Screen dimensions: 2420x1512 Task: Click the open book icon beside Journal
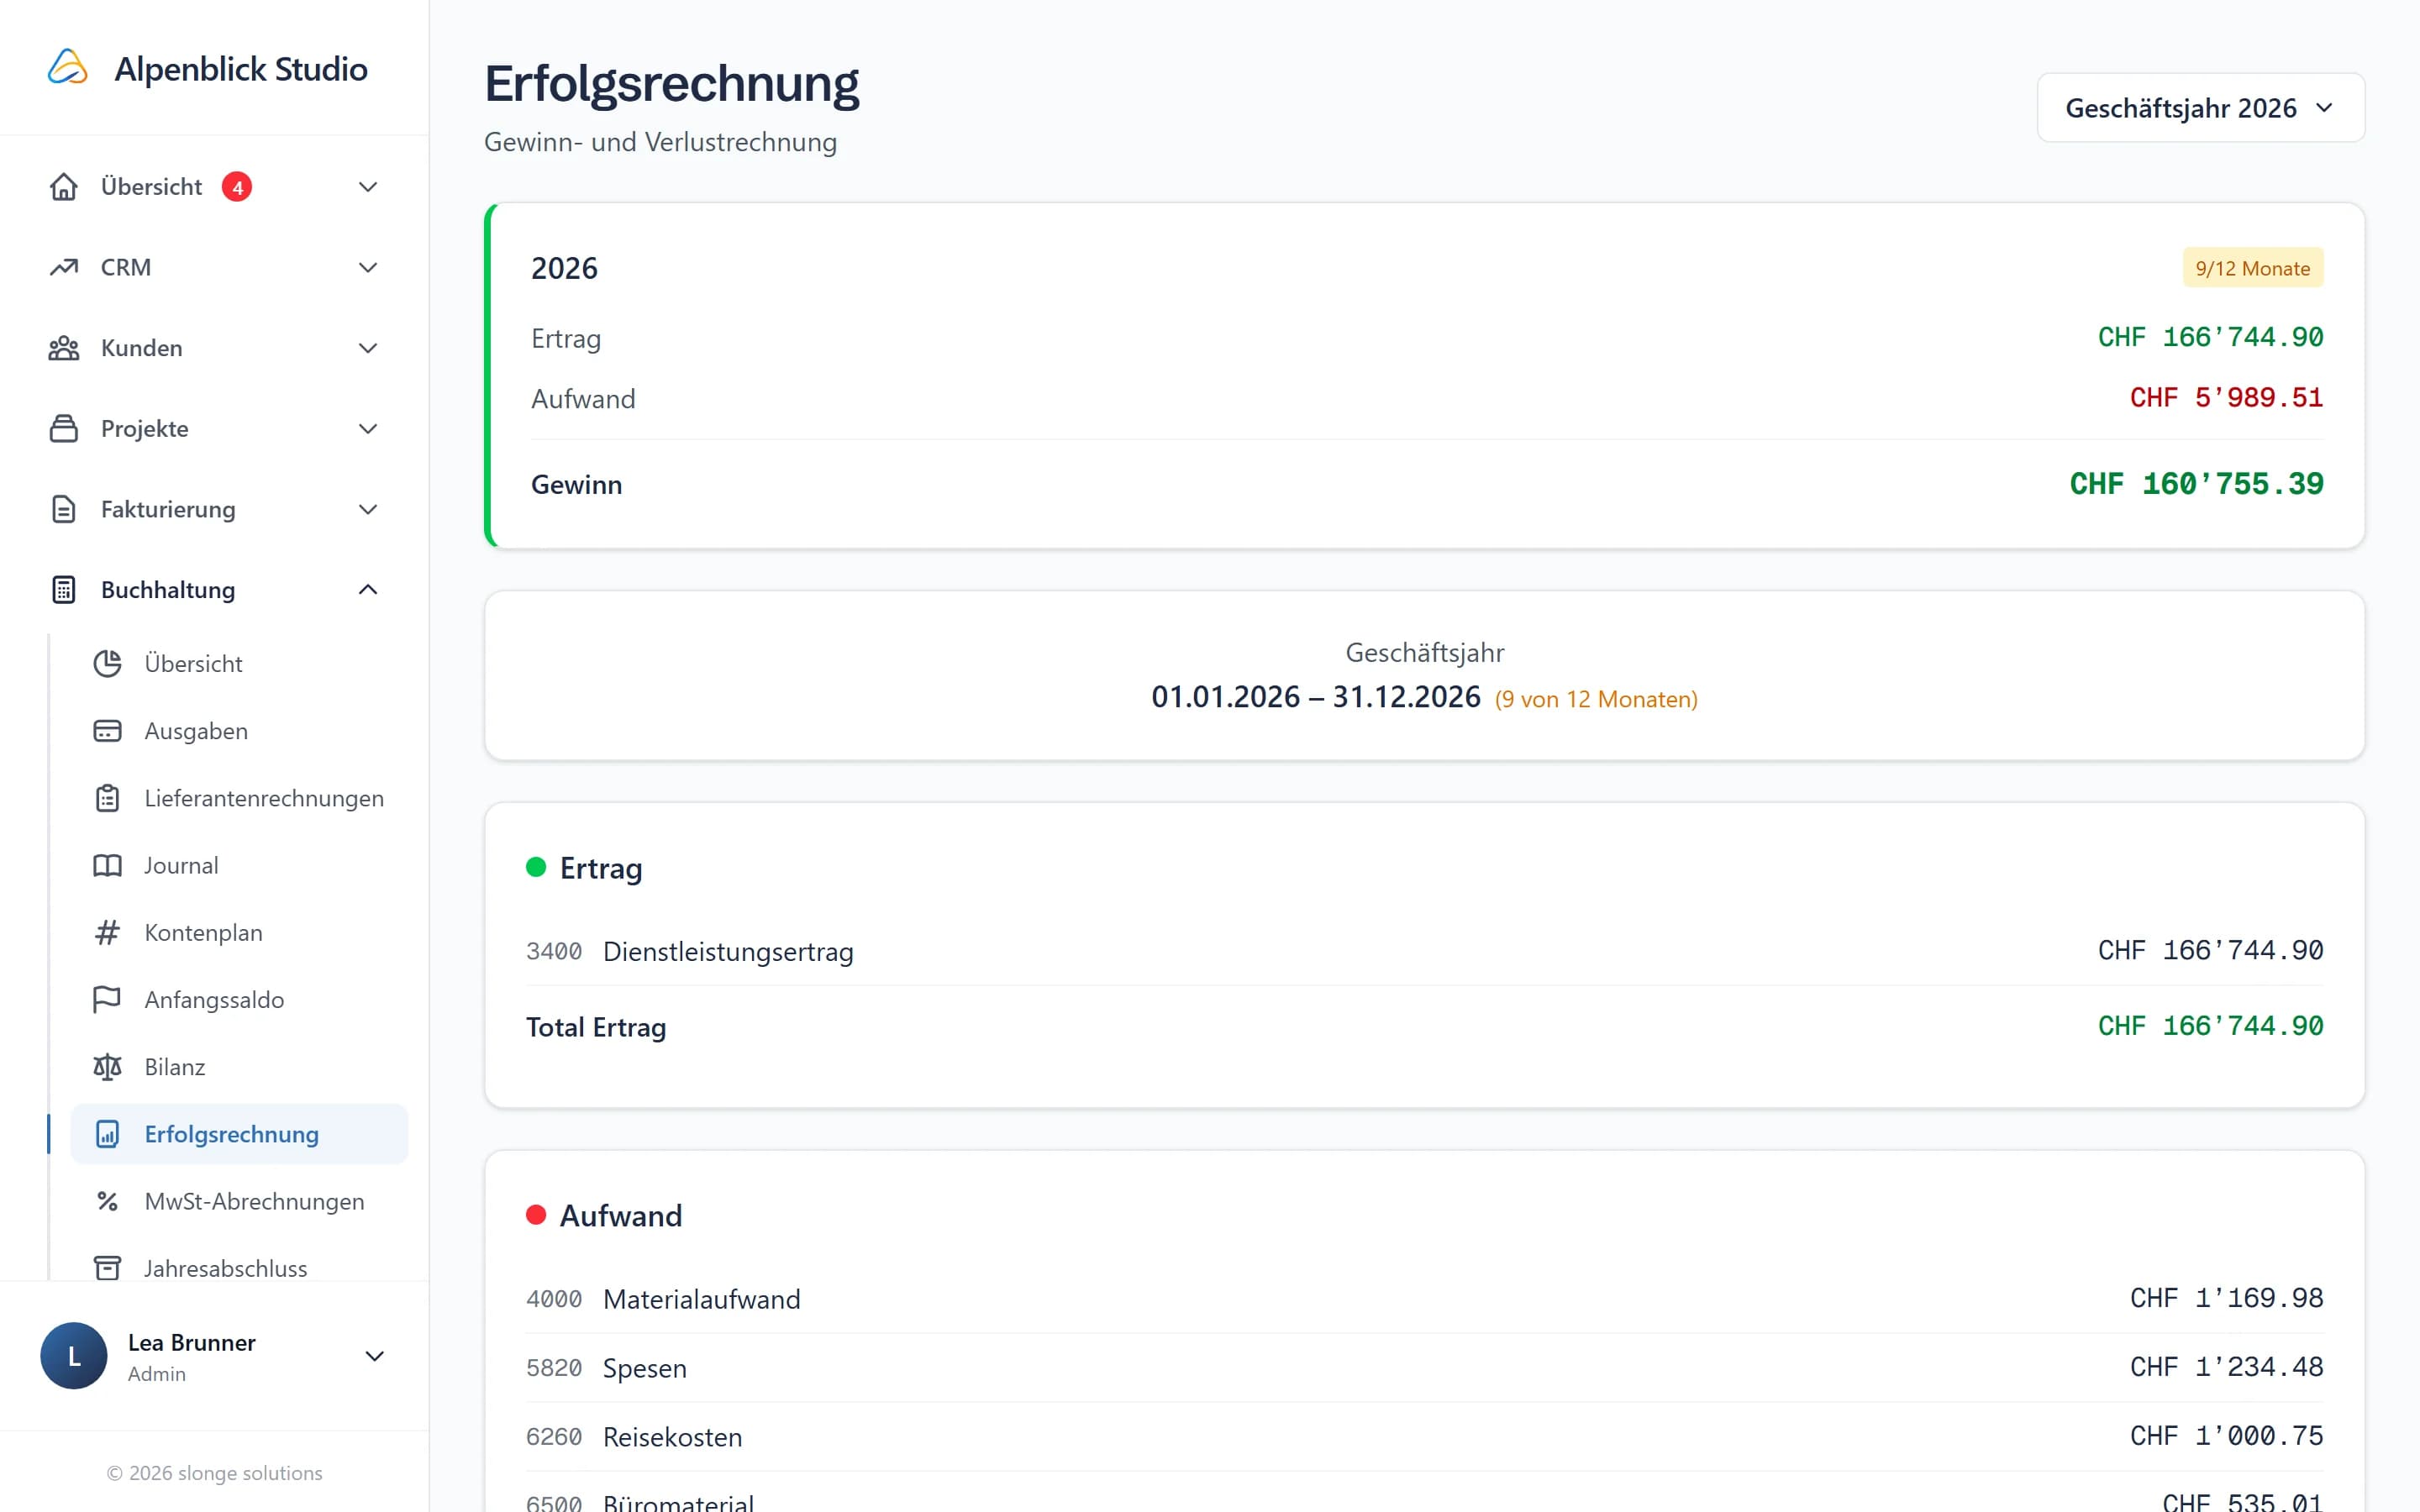[x=107, y=865]
